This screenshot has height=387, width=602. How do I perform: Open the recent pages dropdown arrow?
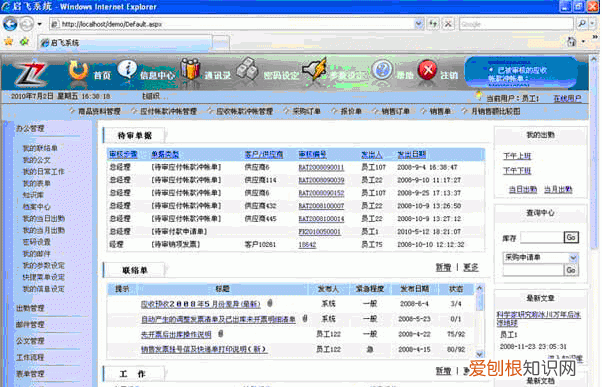(x=40, y=24)
